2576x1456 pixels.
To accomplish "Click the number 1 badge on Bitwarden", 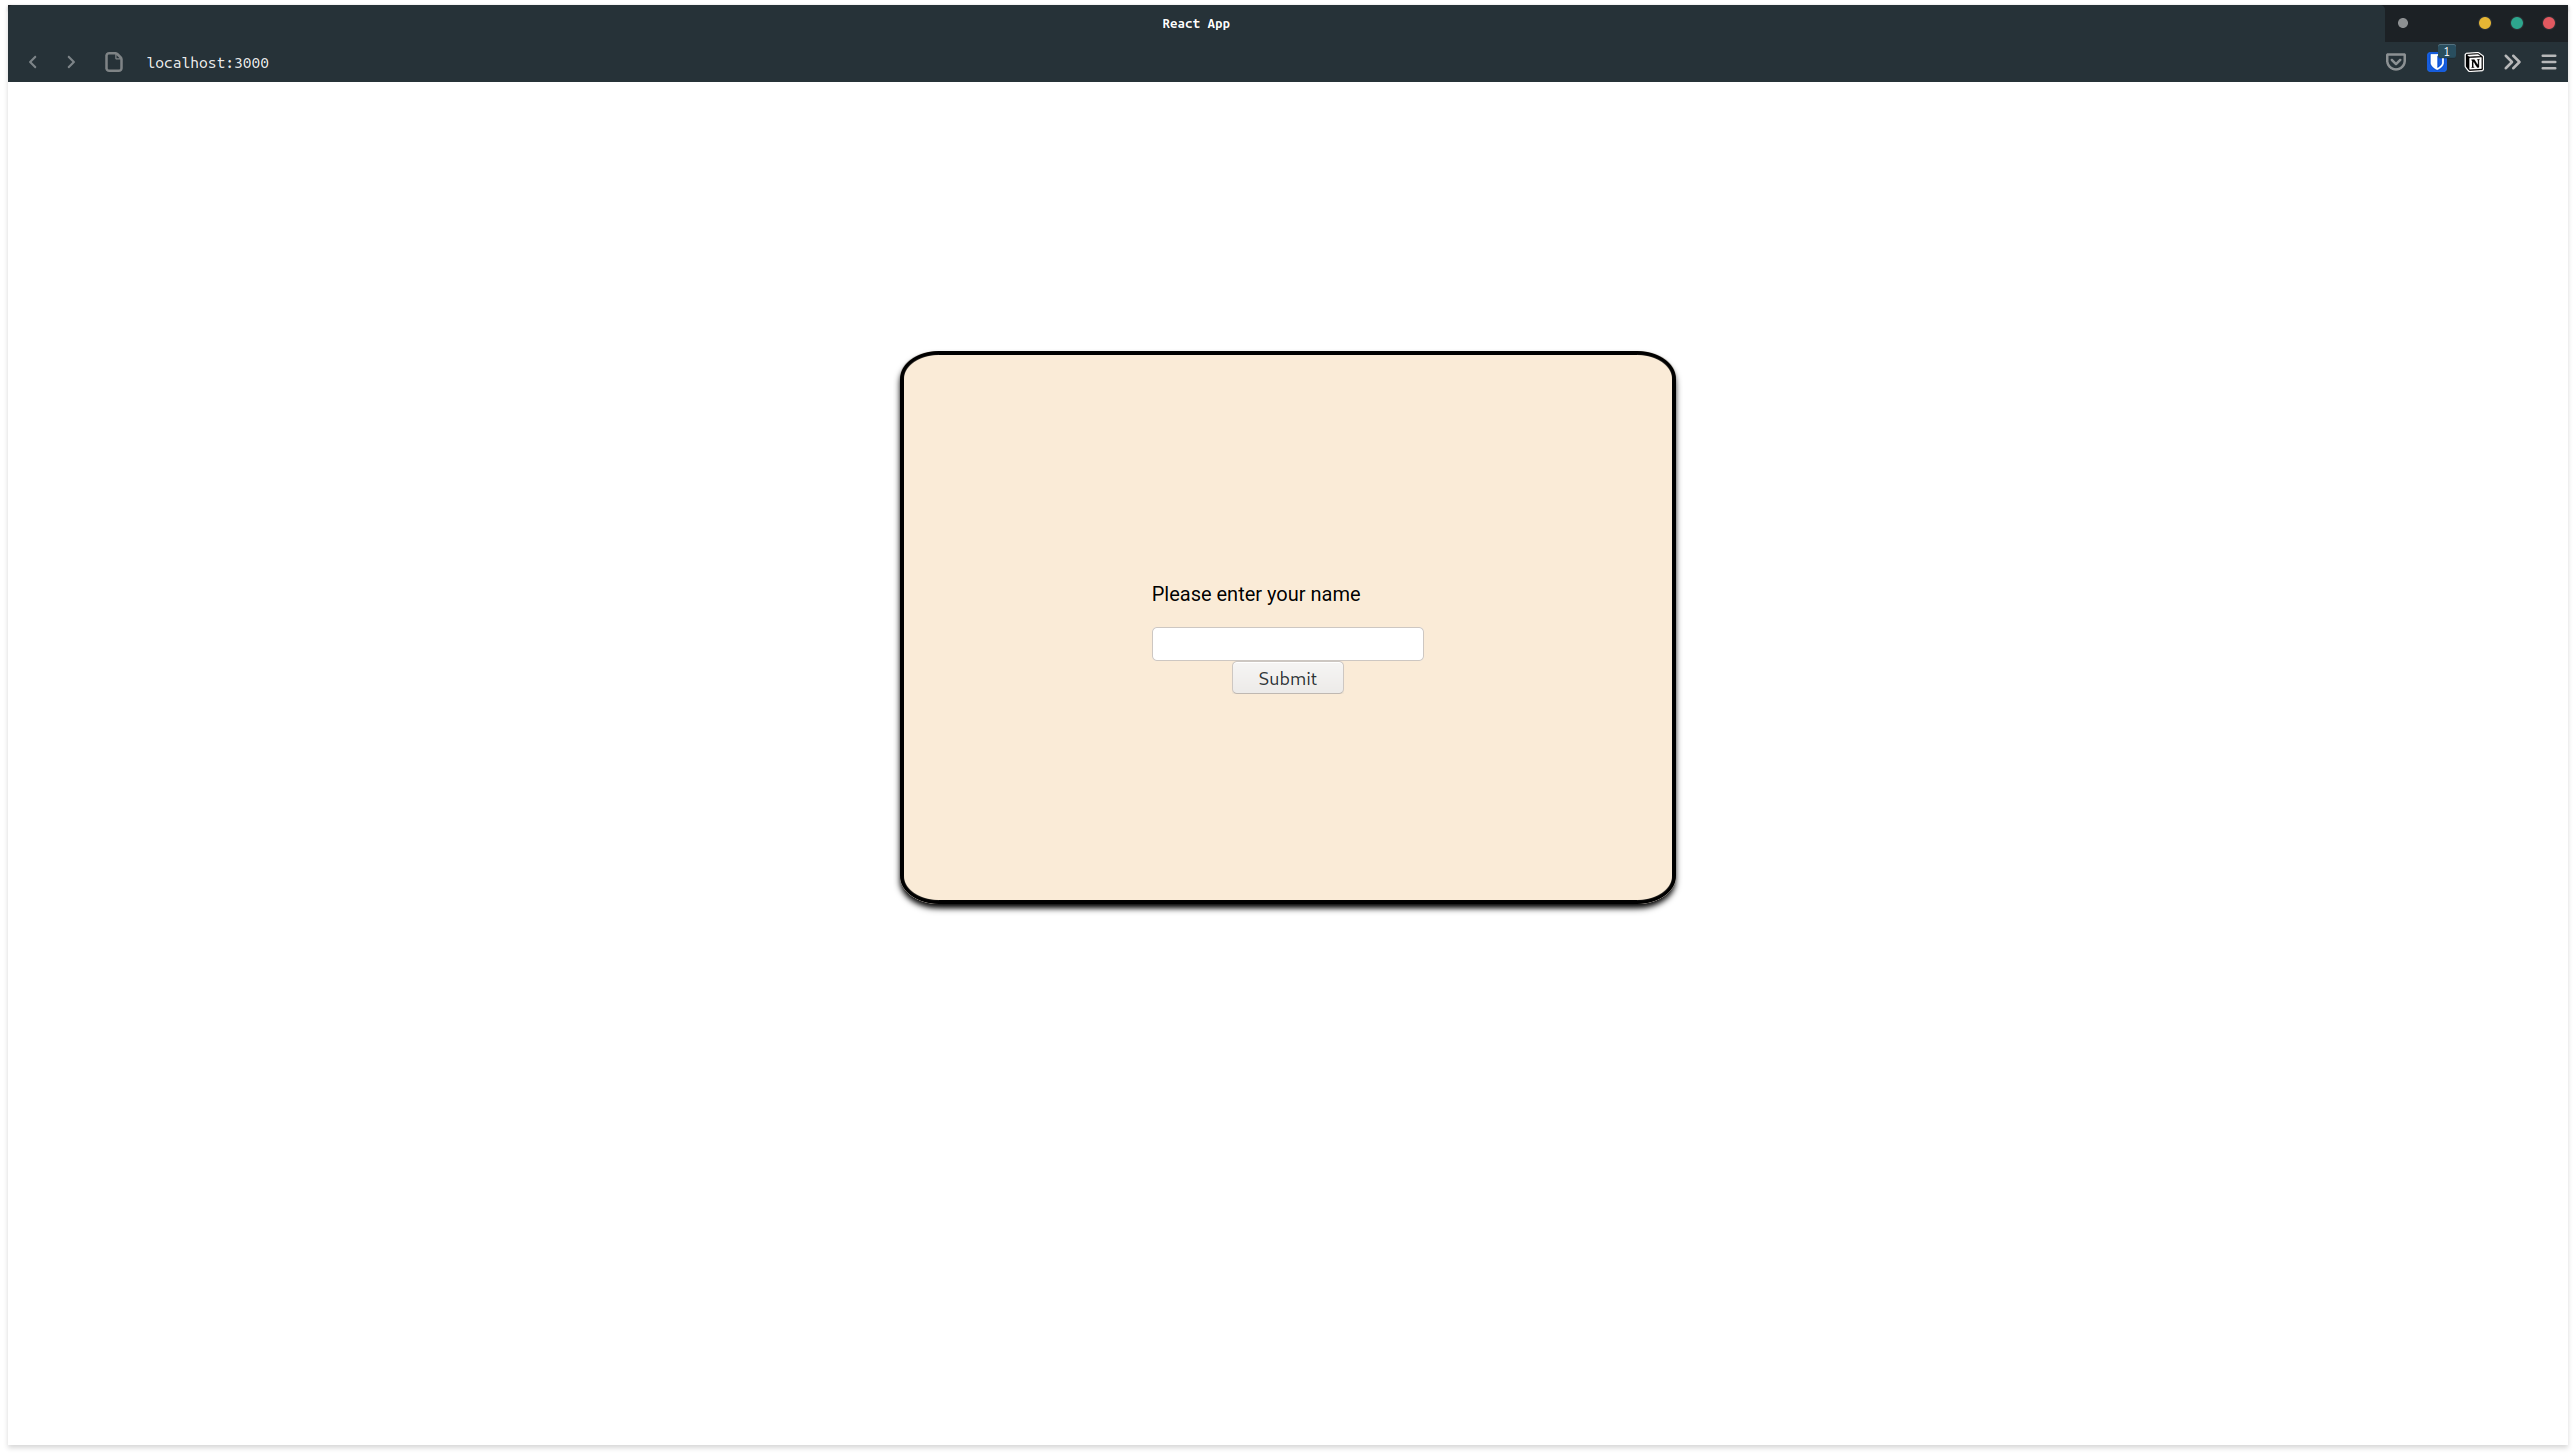I will point(2446,52).
